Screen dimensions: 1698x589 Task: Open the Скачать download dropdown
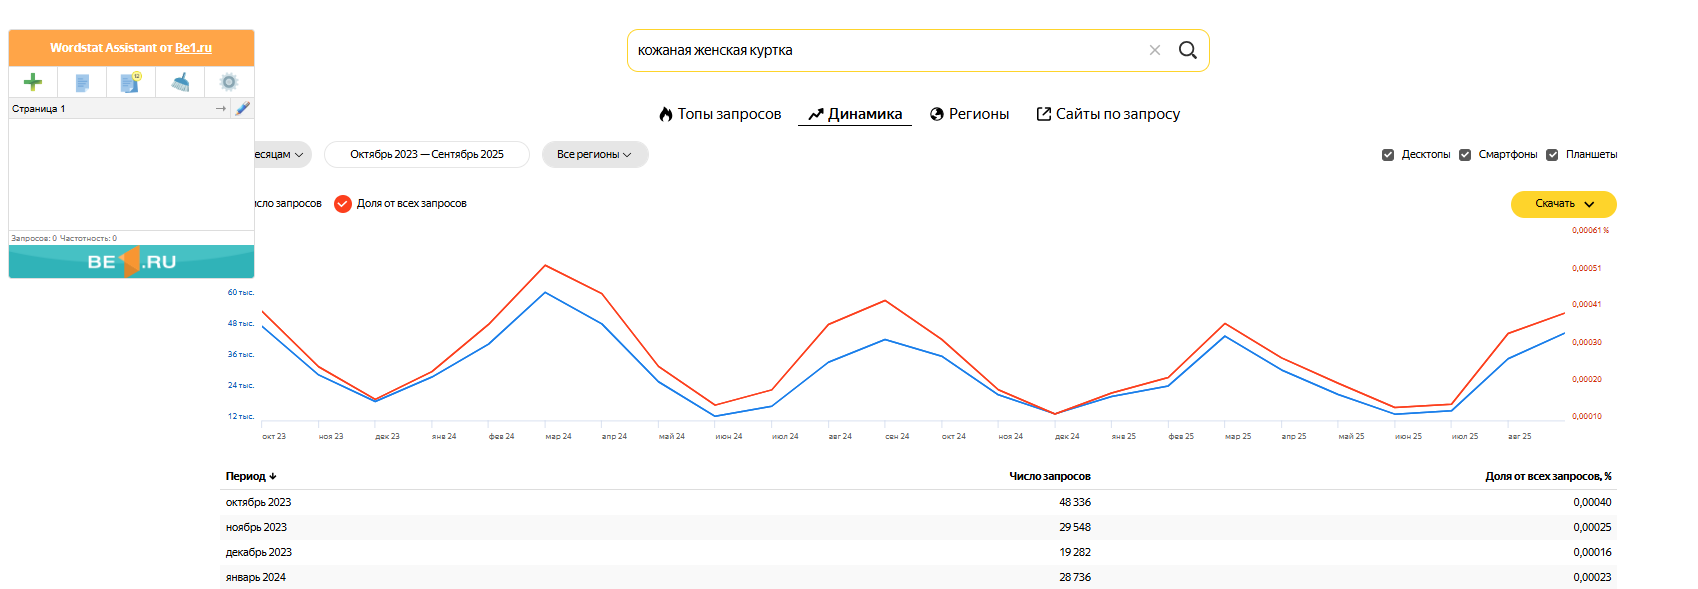(x=1563, y=204)
